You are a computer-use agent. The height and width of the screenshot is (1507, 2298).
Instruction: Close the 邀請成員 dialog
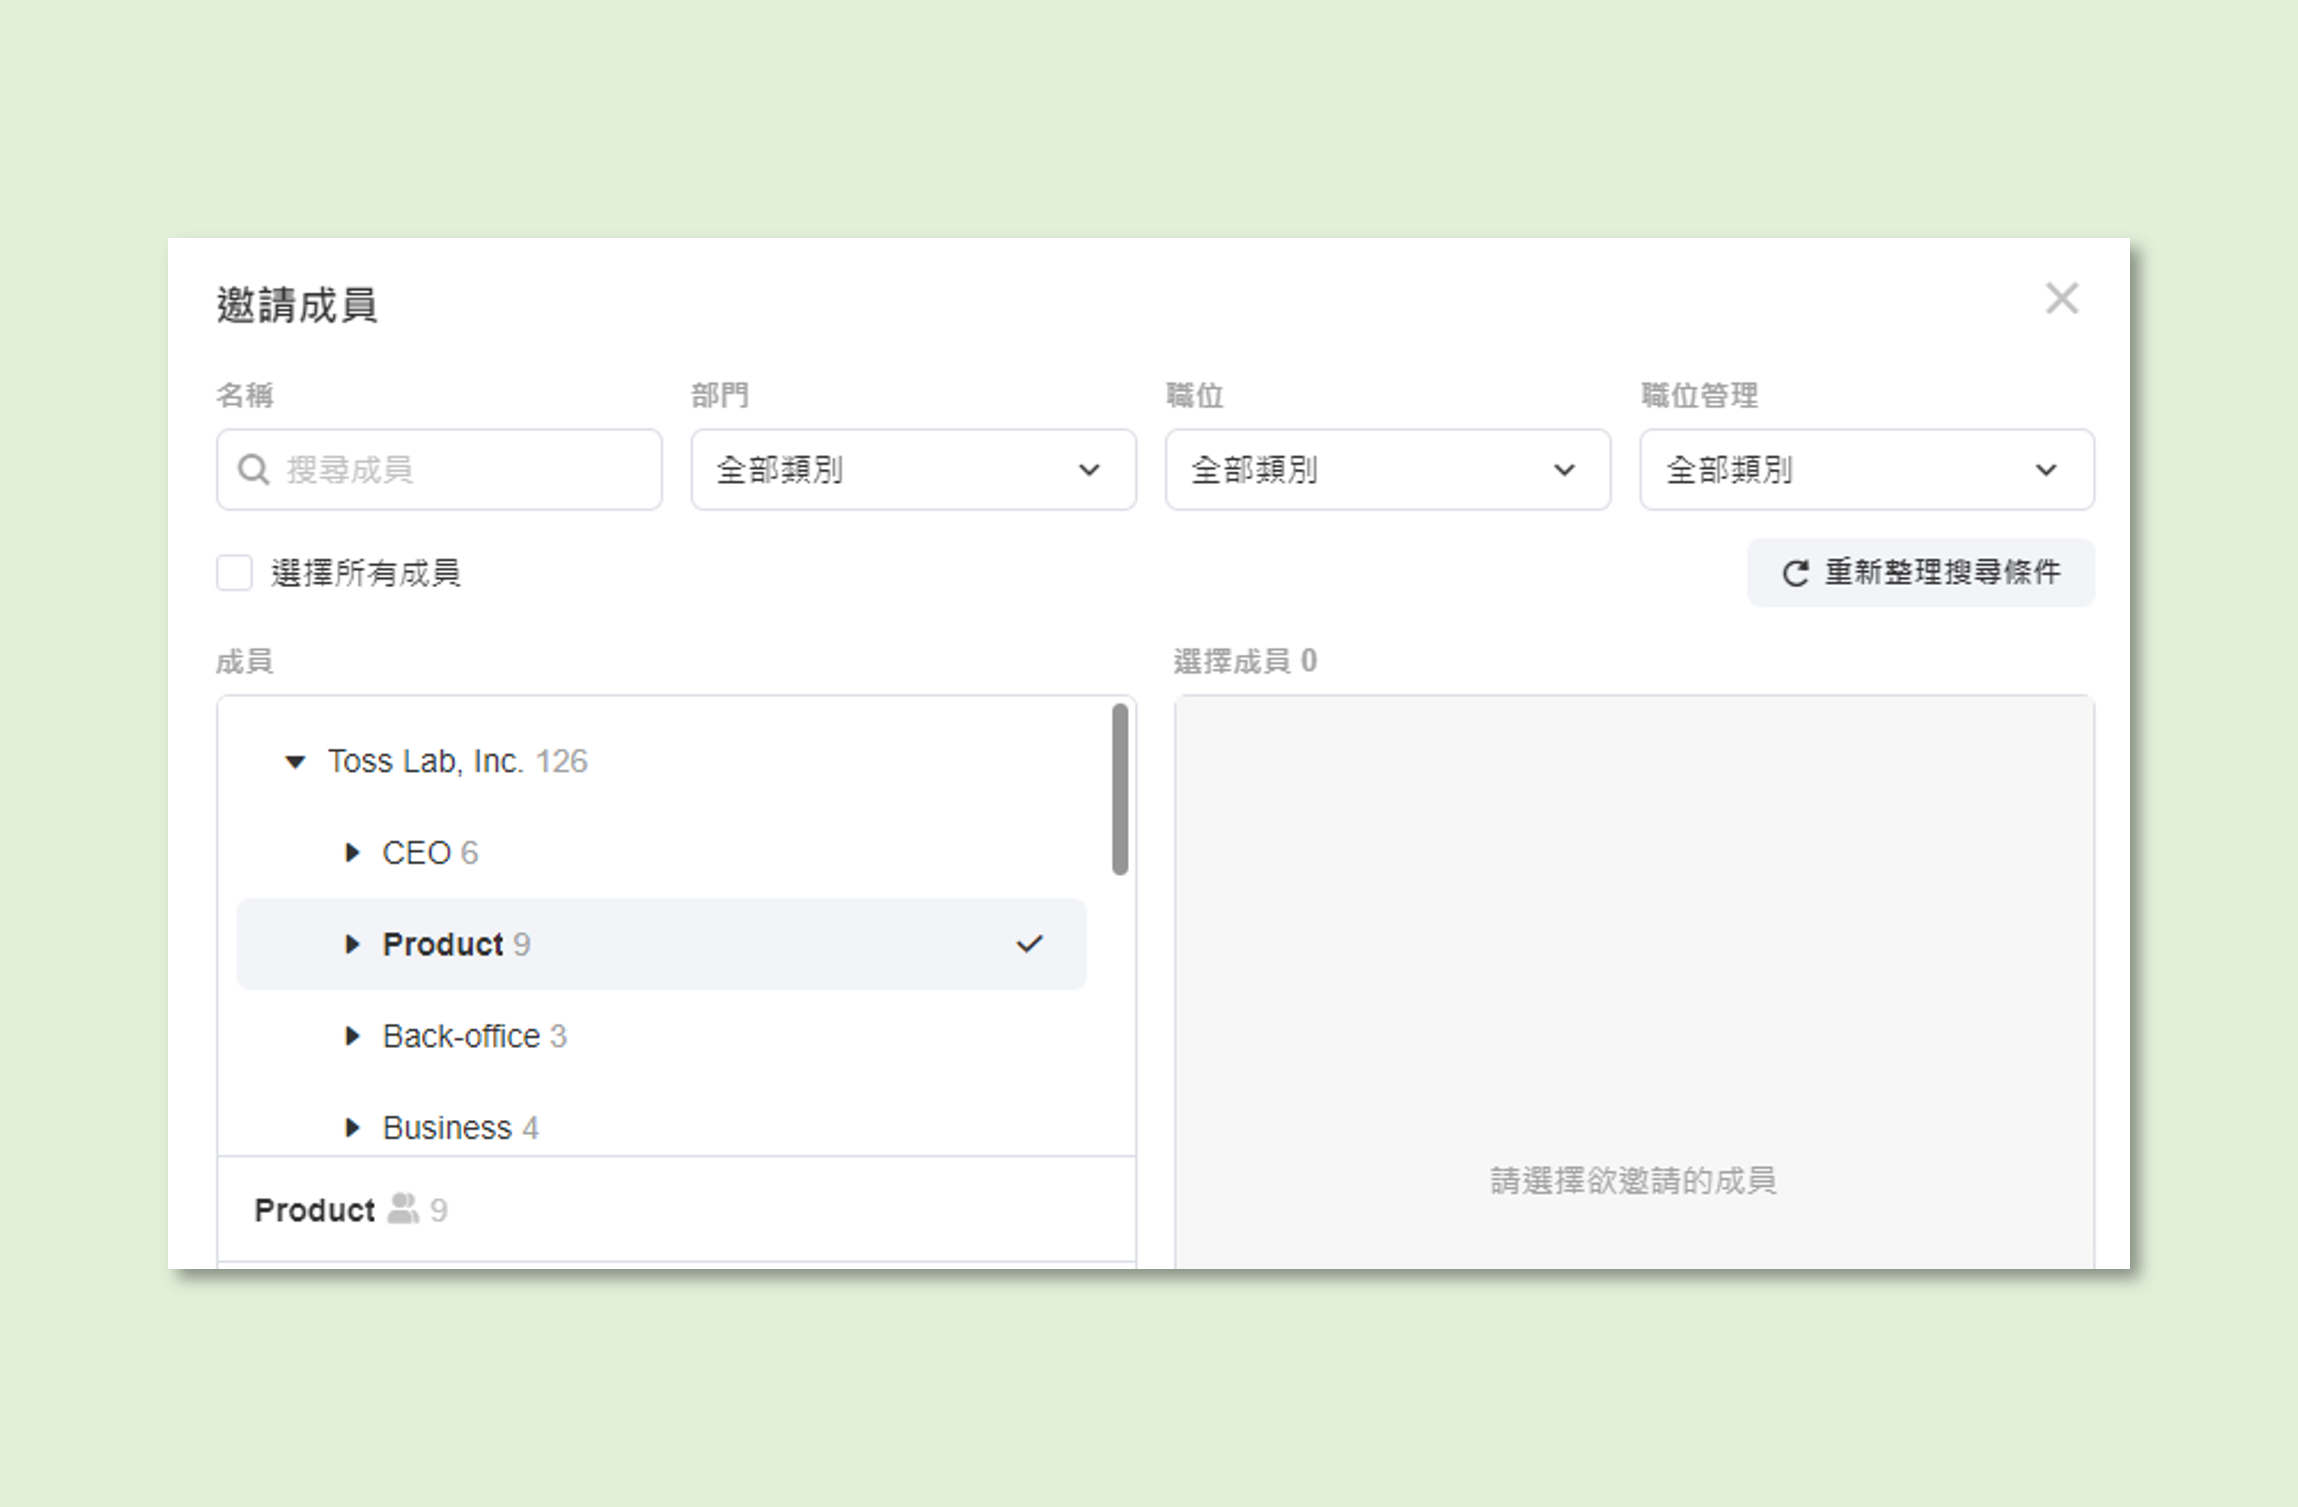tap(2061, 298)
